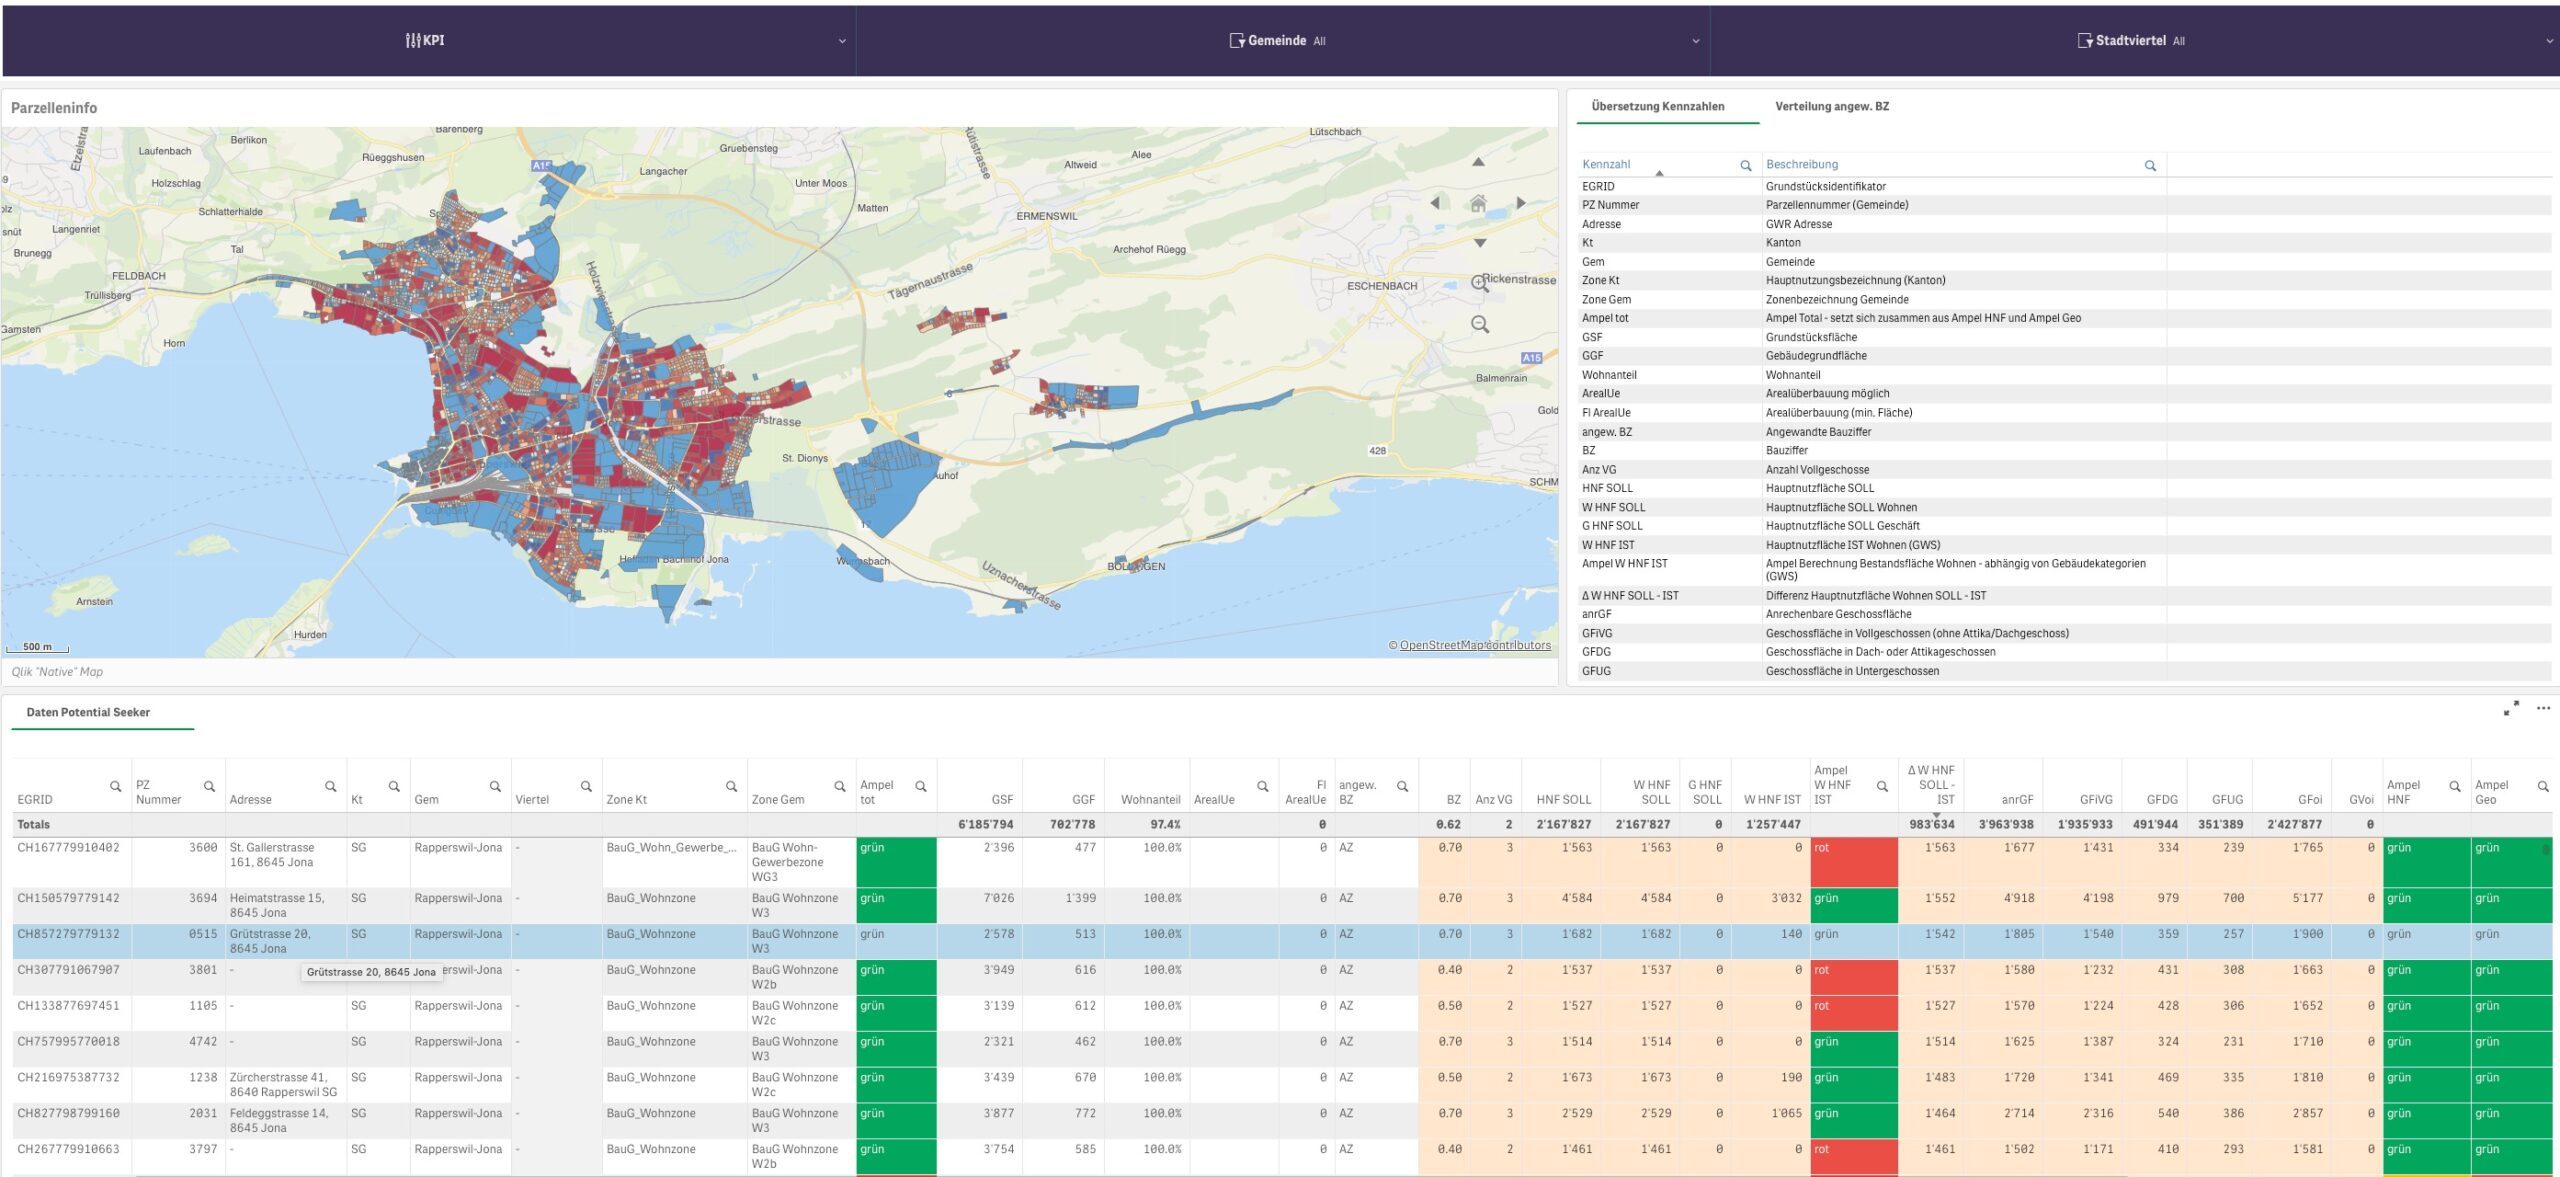Switch to Übersetzung Kennzahlen tab
2560x1177 pixels.
pyautogui.click(x=1657, y=106)
